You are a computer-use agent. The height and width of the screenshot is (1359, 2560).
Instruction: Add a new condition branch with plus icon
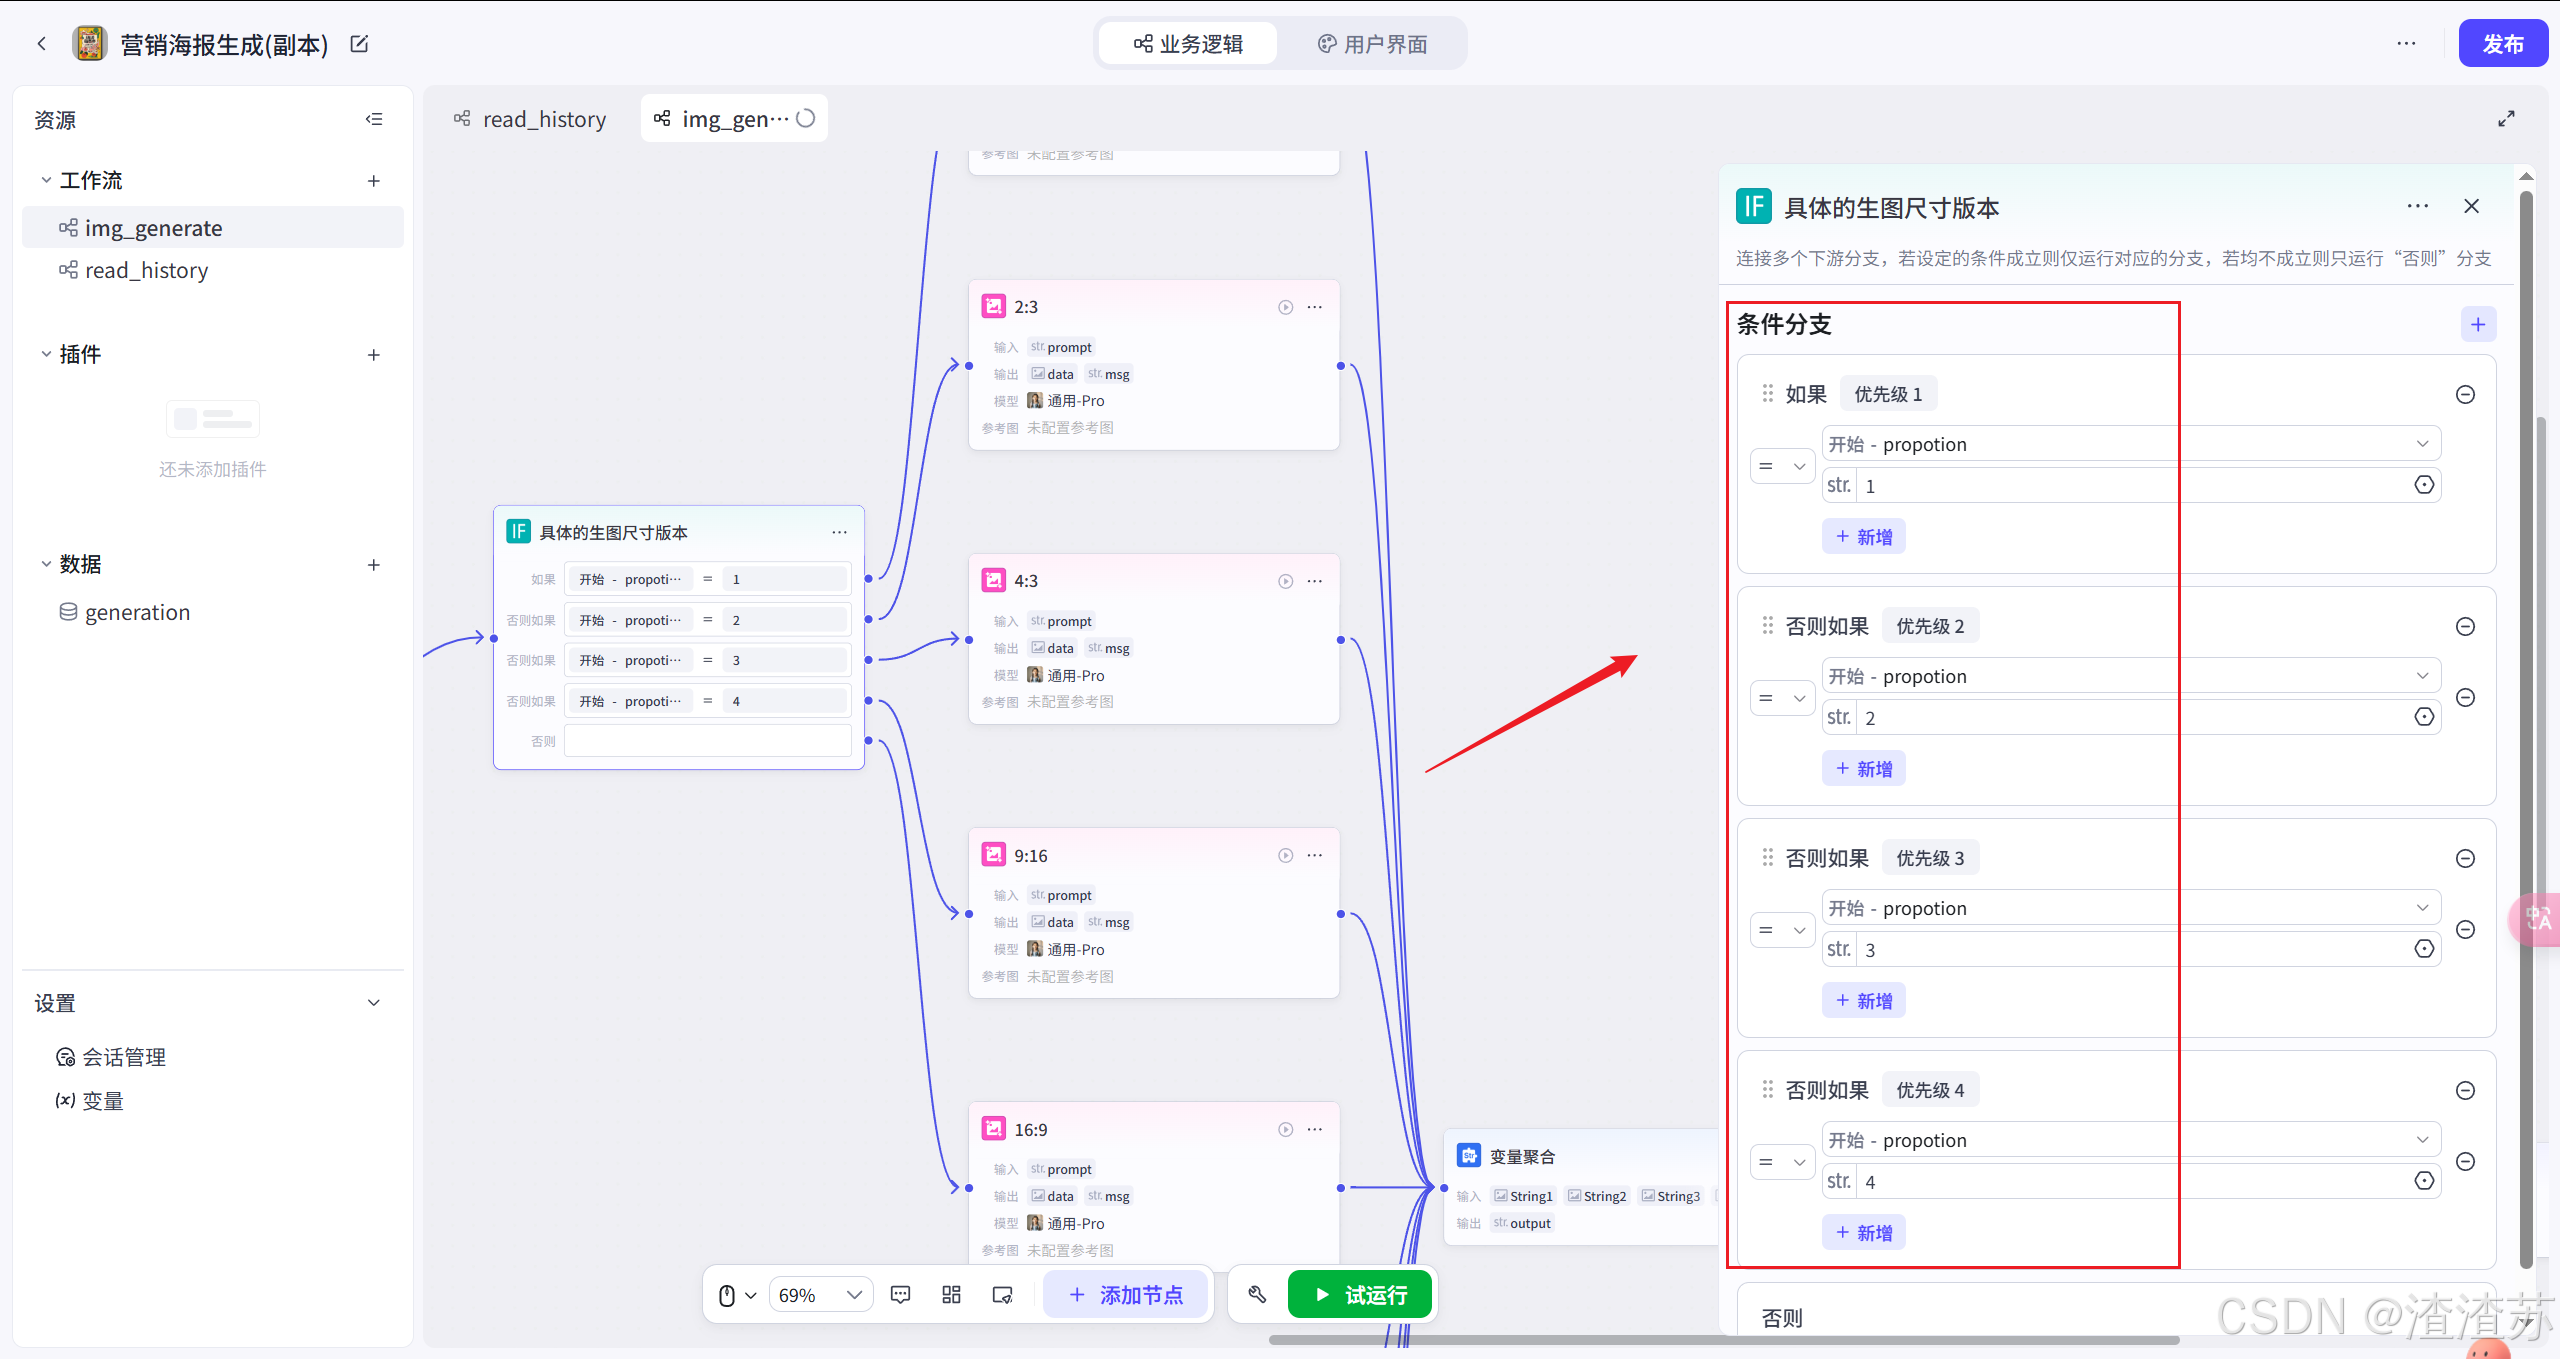coord(2478,324)
